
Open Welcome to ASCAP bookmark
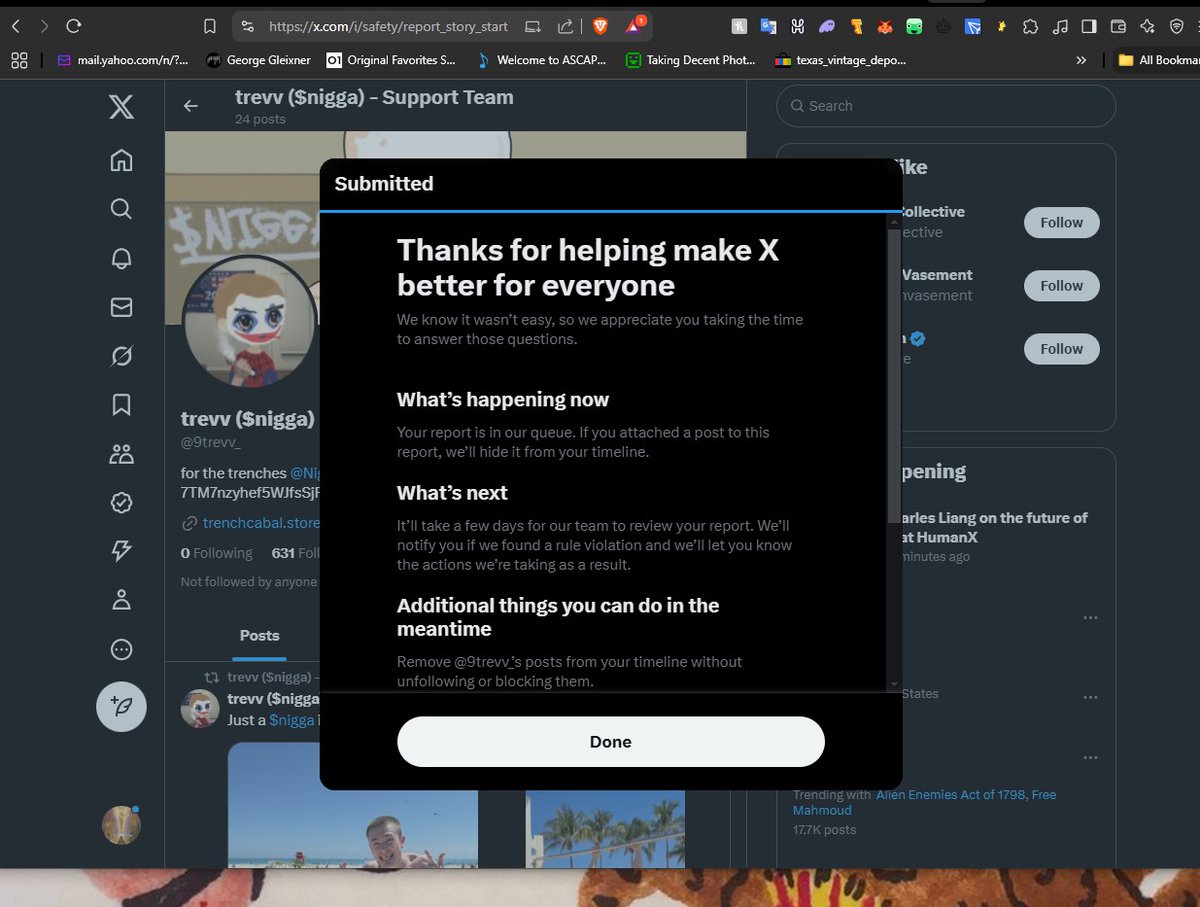coord(541,60)
